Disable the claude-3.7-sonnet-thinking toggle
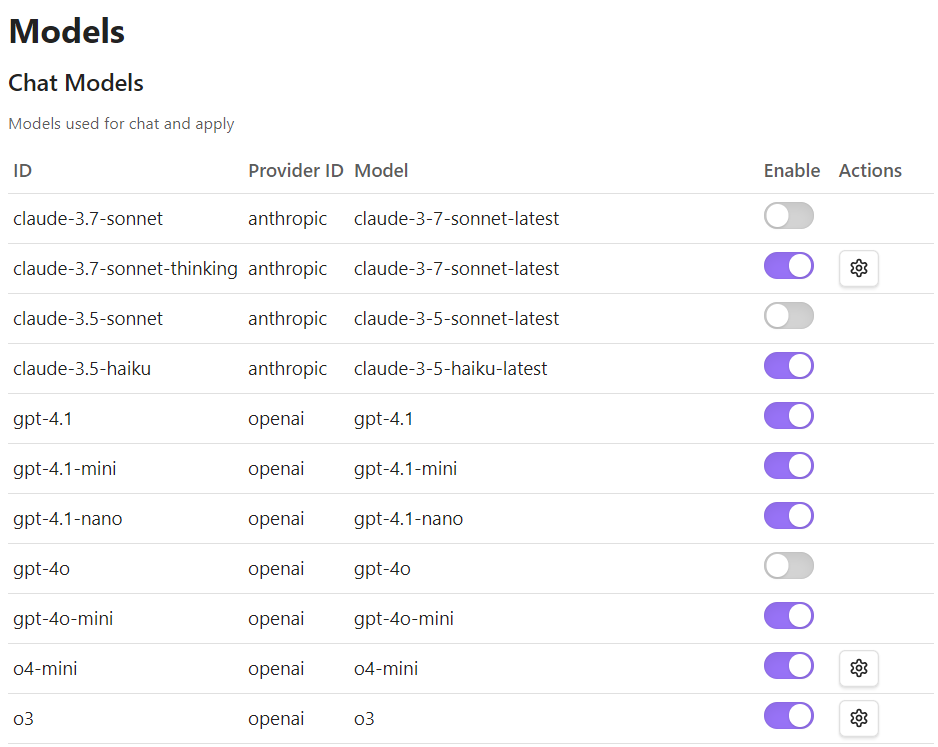 coord(788,266)
